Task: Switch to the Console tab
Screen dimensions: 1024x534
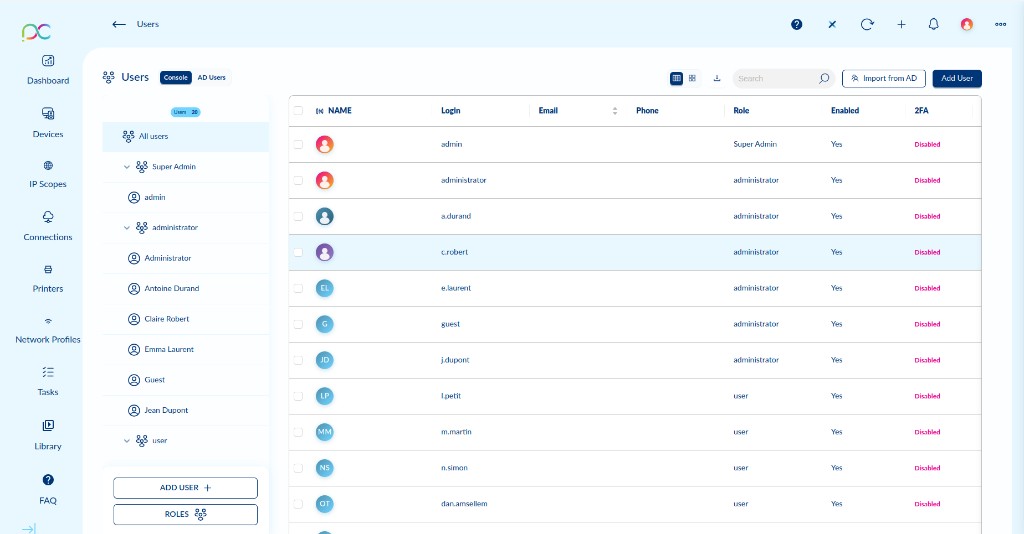Action: (x=176, y=78)
